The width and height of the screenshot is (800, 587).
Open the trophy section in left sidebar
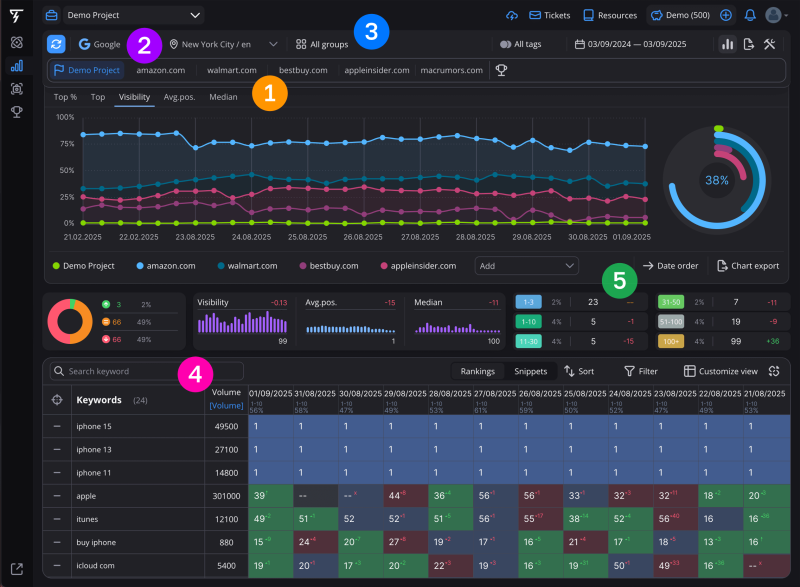coord(17,111)
